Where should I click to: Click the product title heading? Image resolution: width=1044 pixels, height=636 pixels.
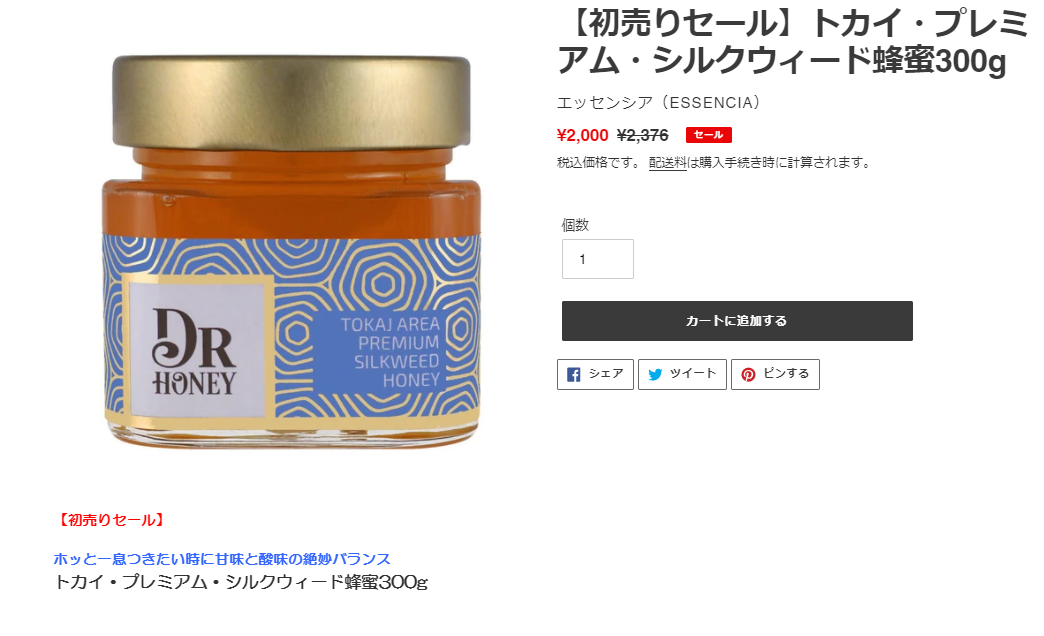[793, 42]
